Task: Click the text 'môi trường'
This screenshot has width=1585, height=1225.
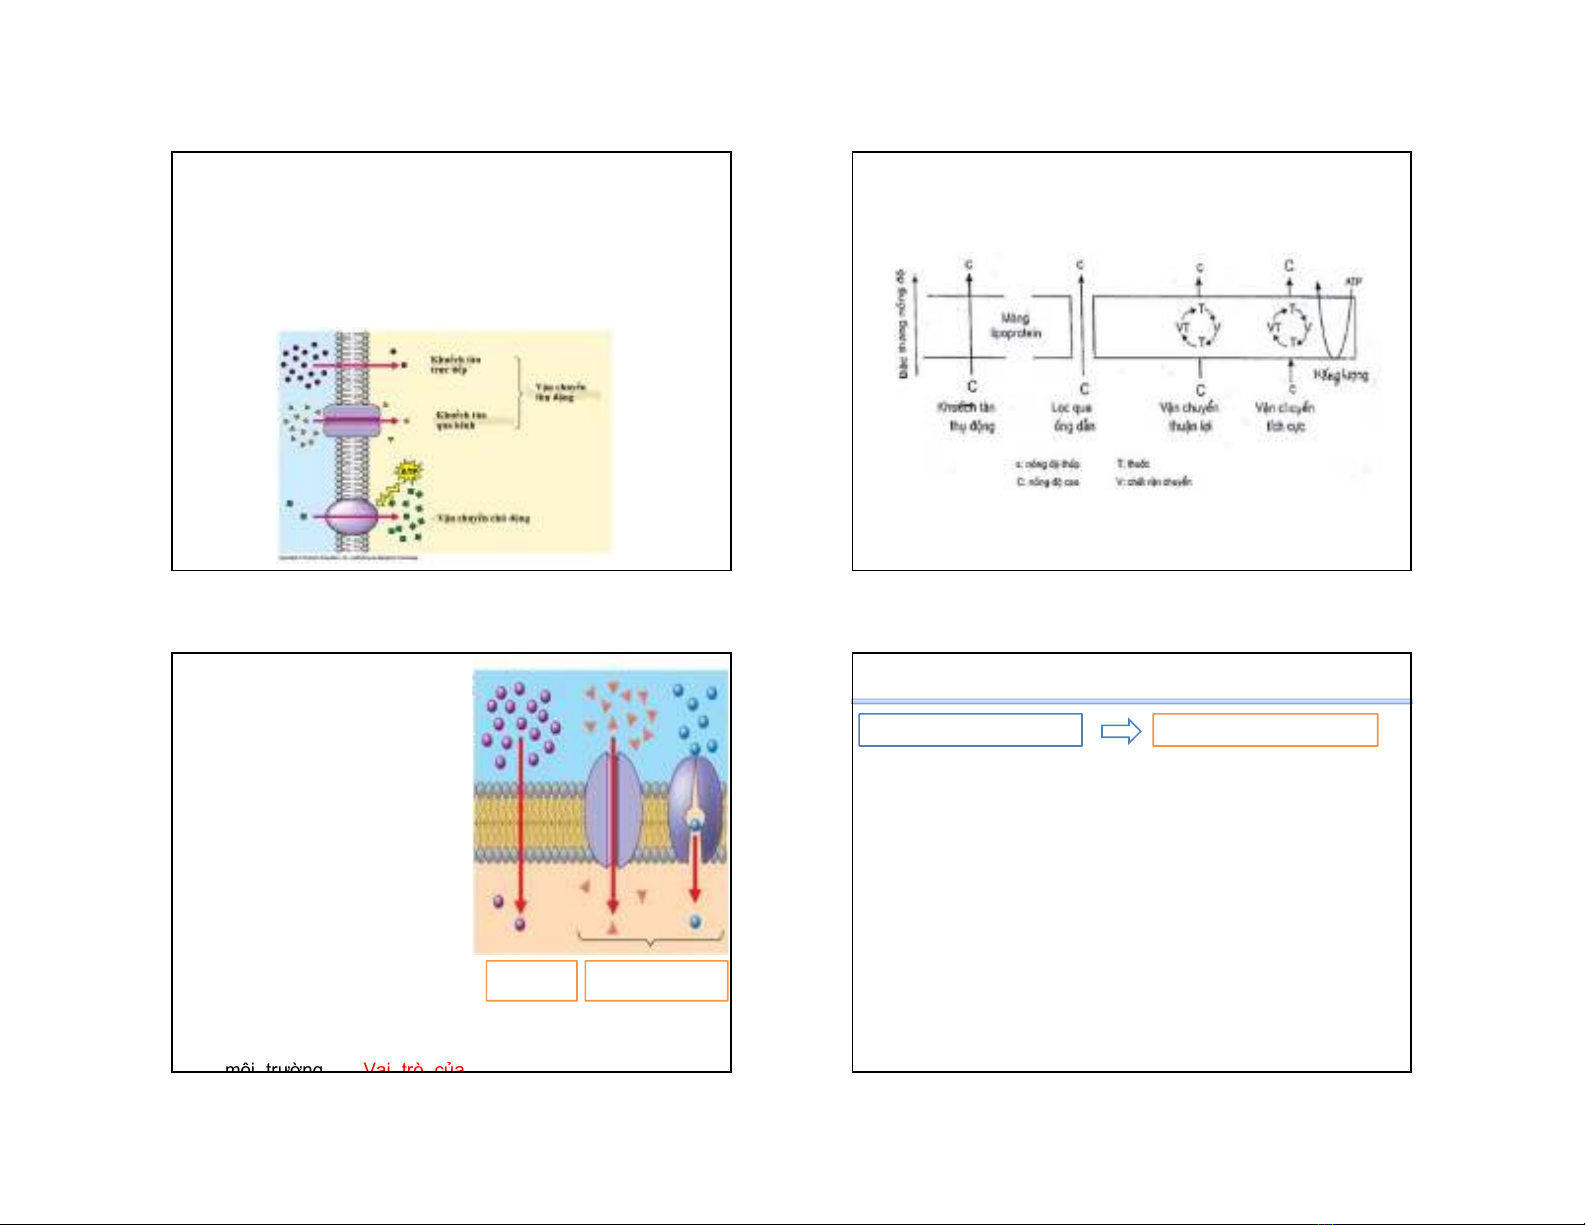Action: 274,1069
